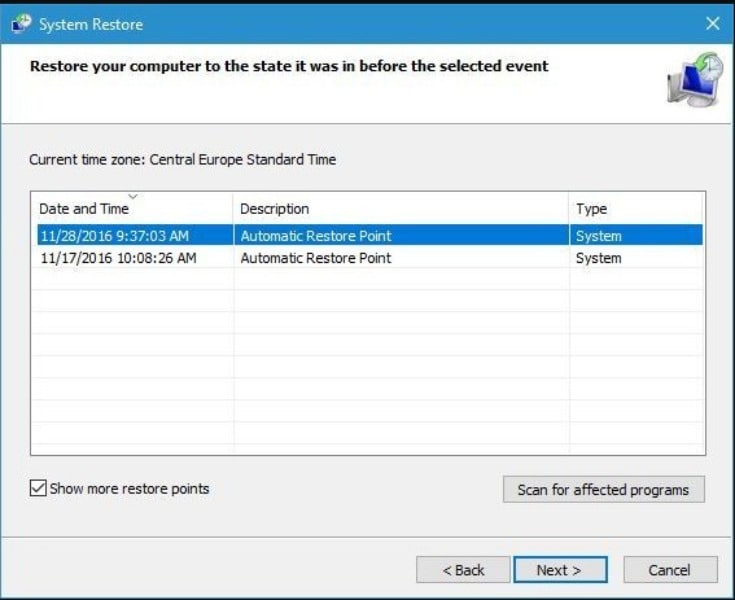
Task: Select the 11/28/2016 9:37:03 AM restore point
Action: click(x=370, y=235)
